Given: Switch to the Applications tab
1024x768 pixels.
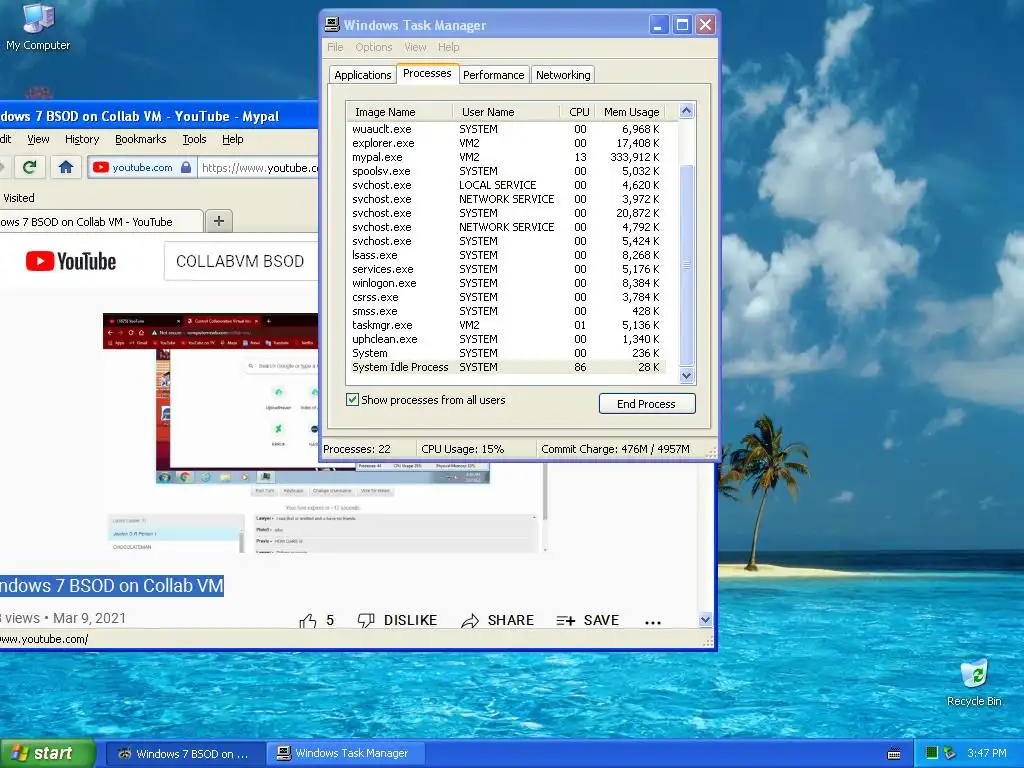Looking at the screenshot, I should tap(362, 75).
